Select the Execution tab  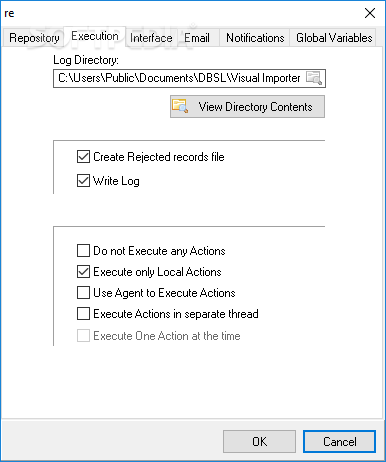click(95, 36)
